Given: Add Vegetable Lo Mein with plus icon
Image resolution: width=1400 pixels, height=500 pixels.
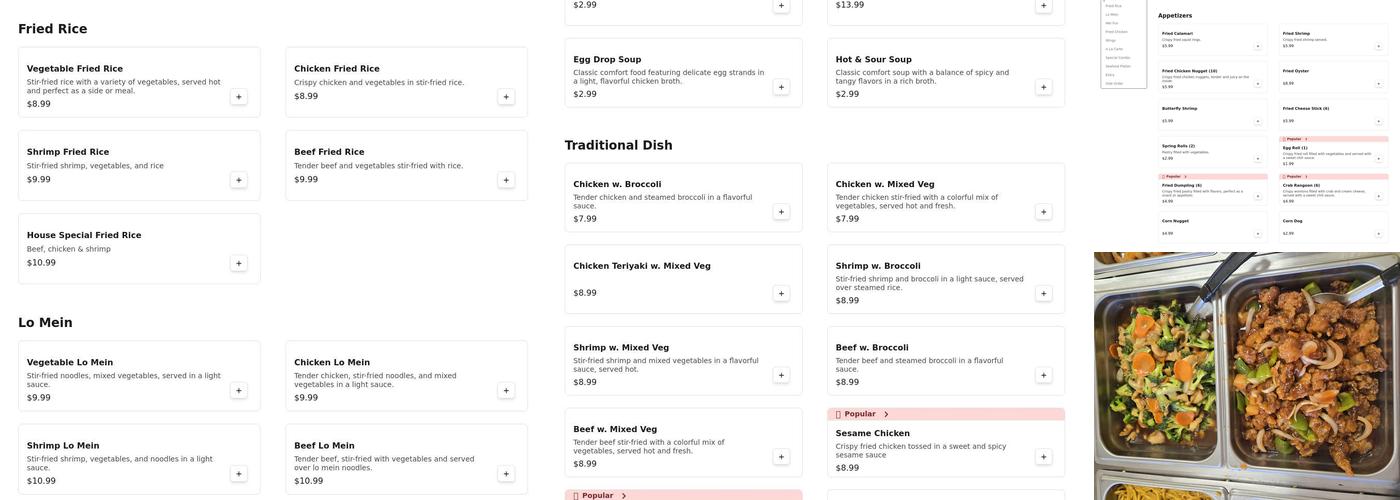Looking at the screenshot, I should [x=239, y=391].
